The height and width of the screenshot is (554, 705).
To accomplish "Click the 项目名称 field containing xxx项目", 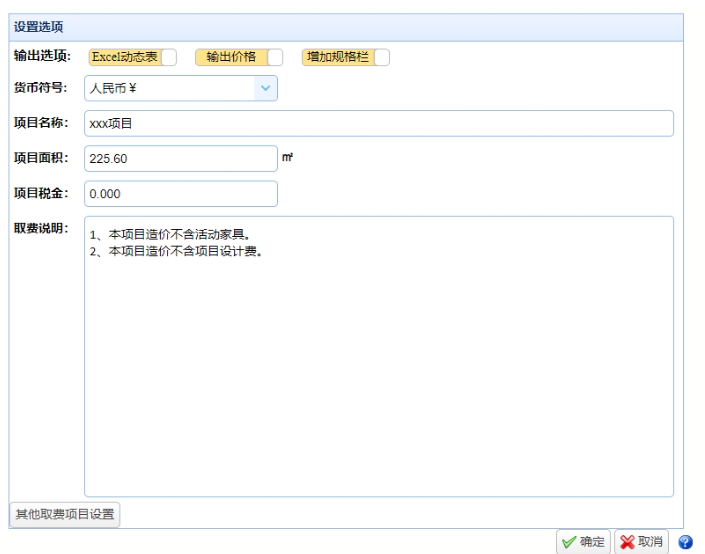I will (378, 123).
